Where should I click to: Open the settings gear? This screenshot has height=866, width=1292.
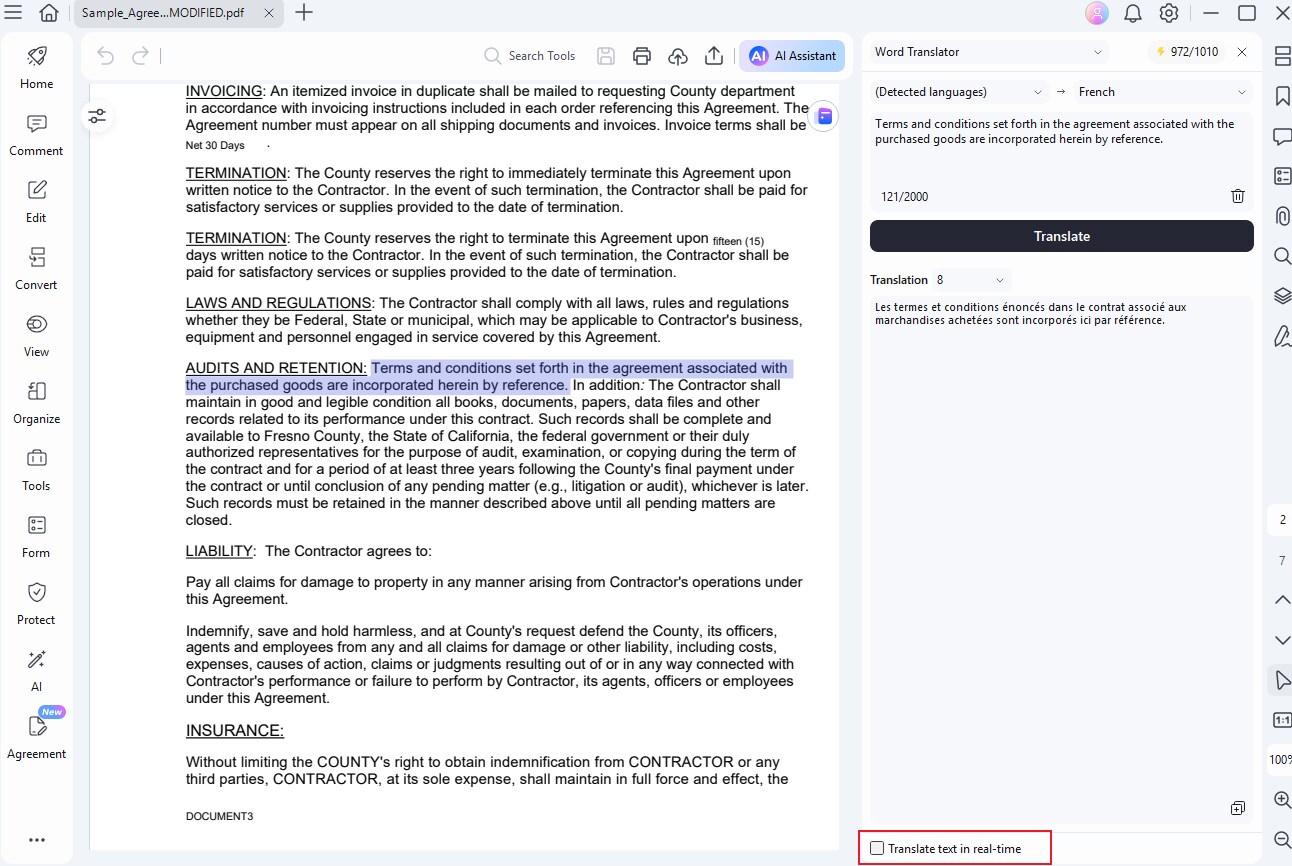click(x=1169, y=13)
